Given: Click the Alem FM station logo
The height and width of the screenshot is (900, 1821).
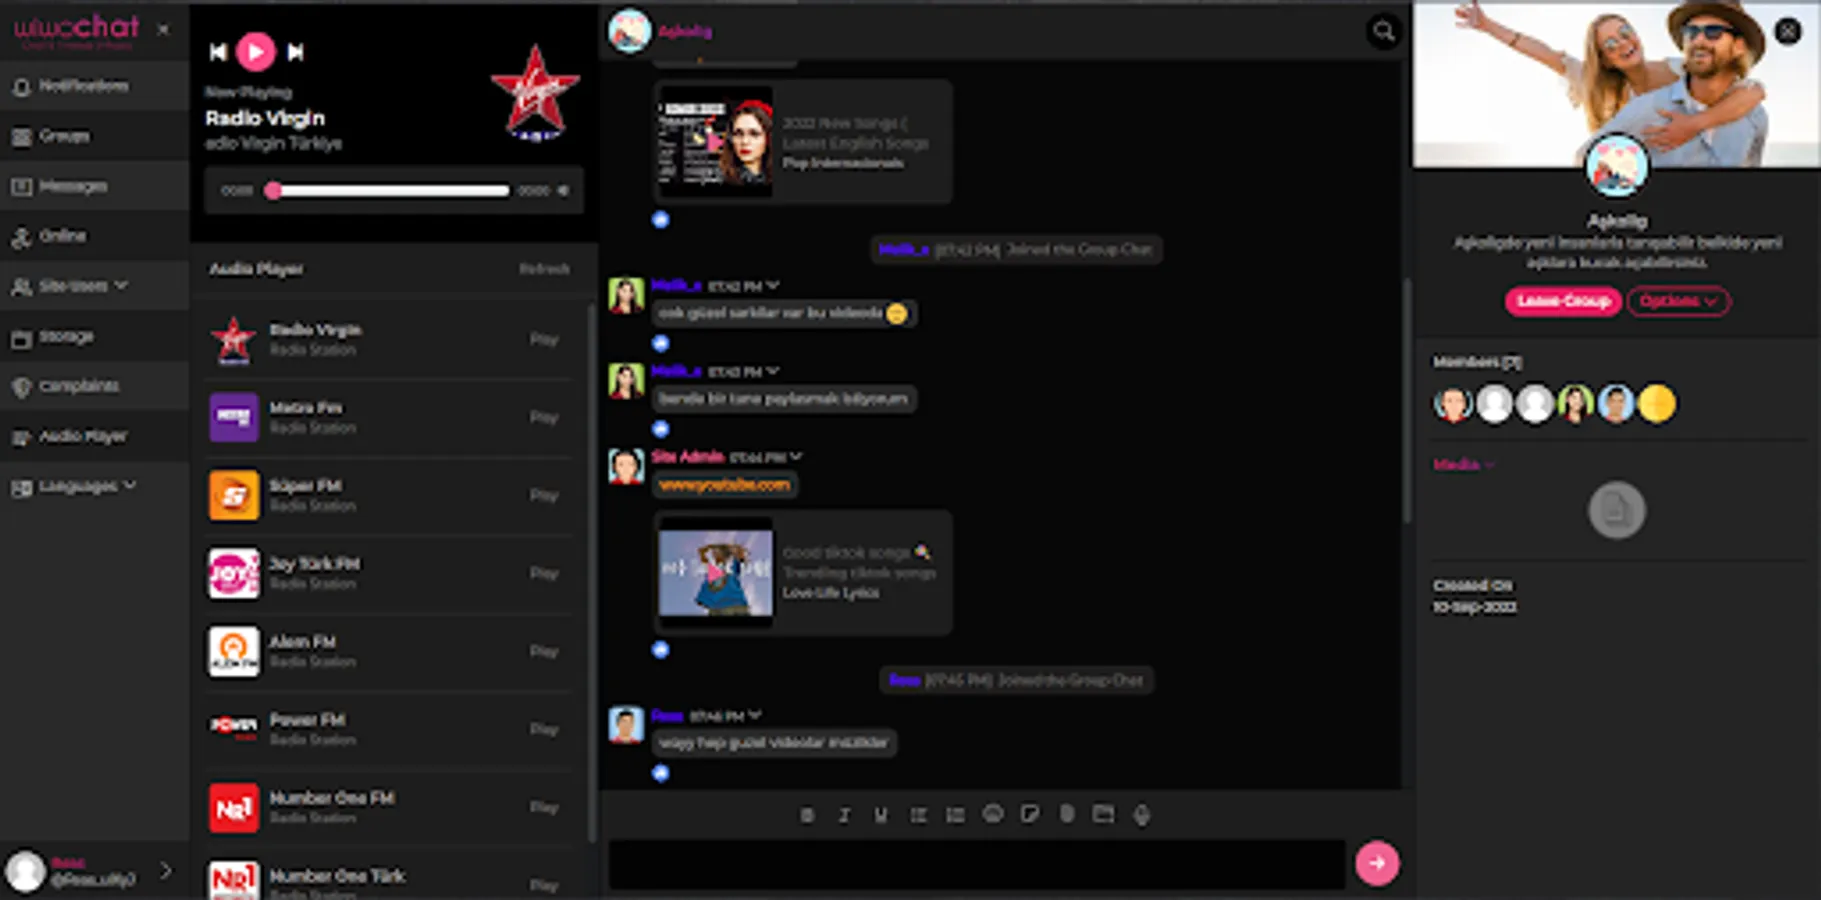Looking at the screenshot, I should tap(233, 651).
